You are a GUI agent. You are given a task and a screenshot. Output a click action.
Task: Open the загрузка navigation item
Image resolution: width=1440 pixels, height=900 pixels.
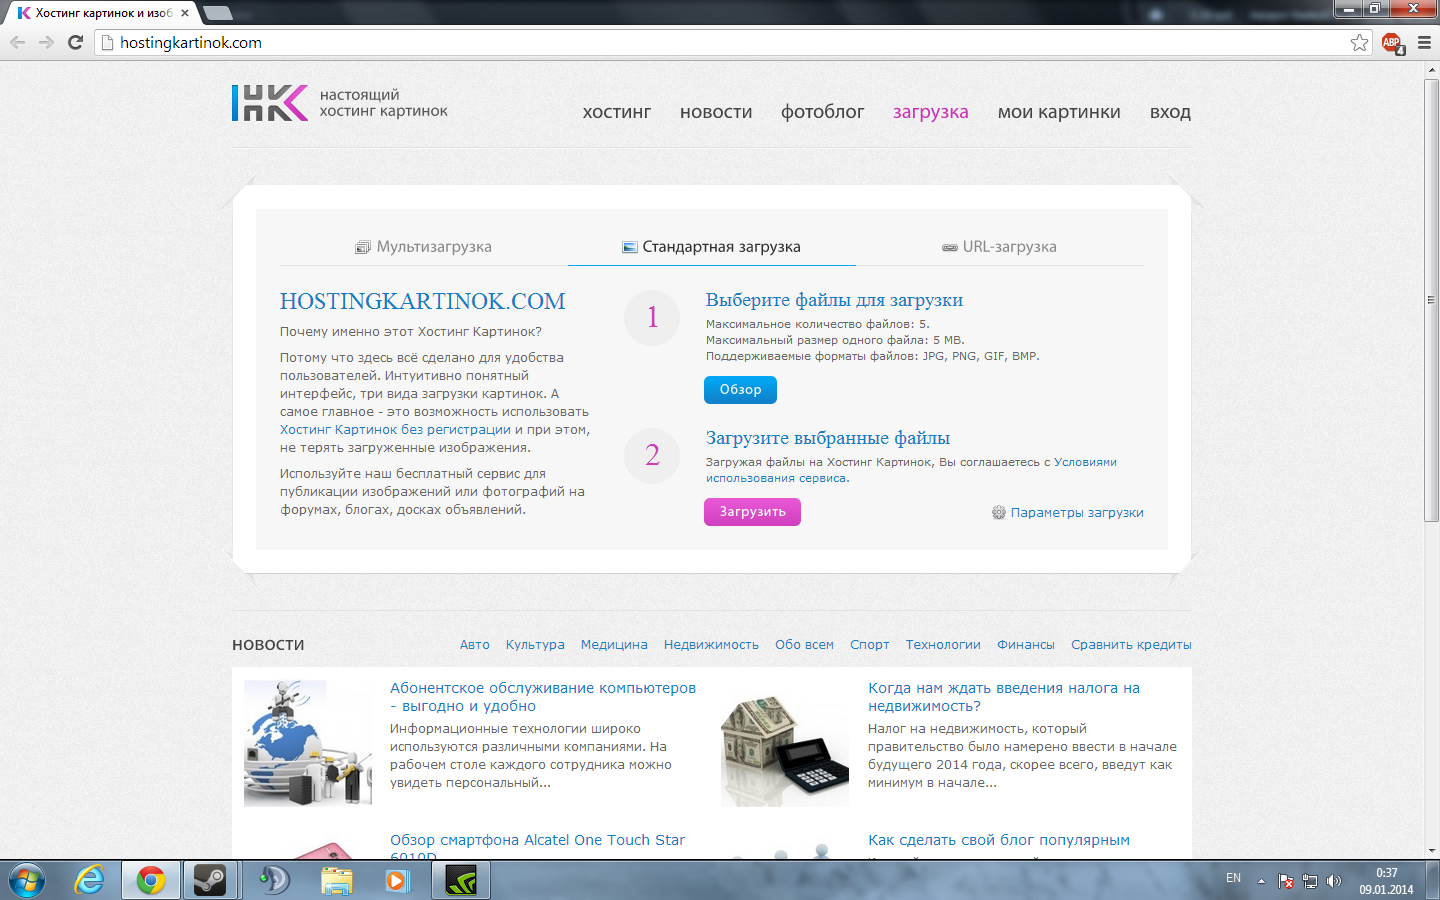[931, 112]
